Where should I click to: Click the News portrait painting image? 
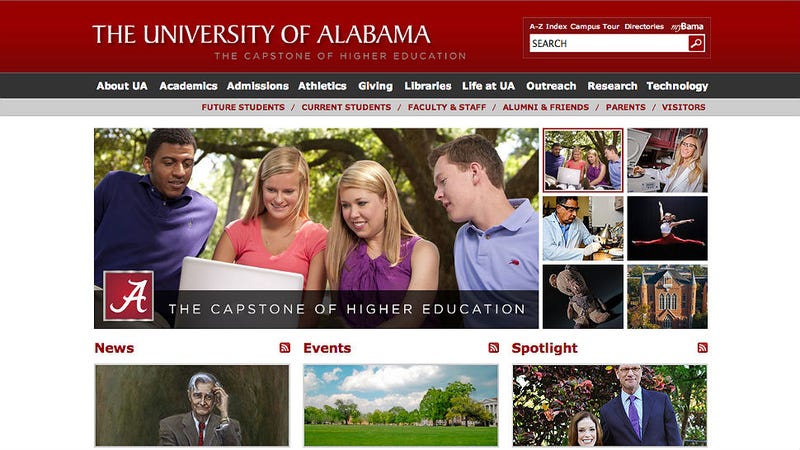tap(192, 406)
